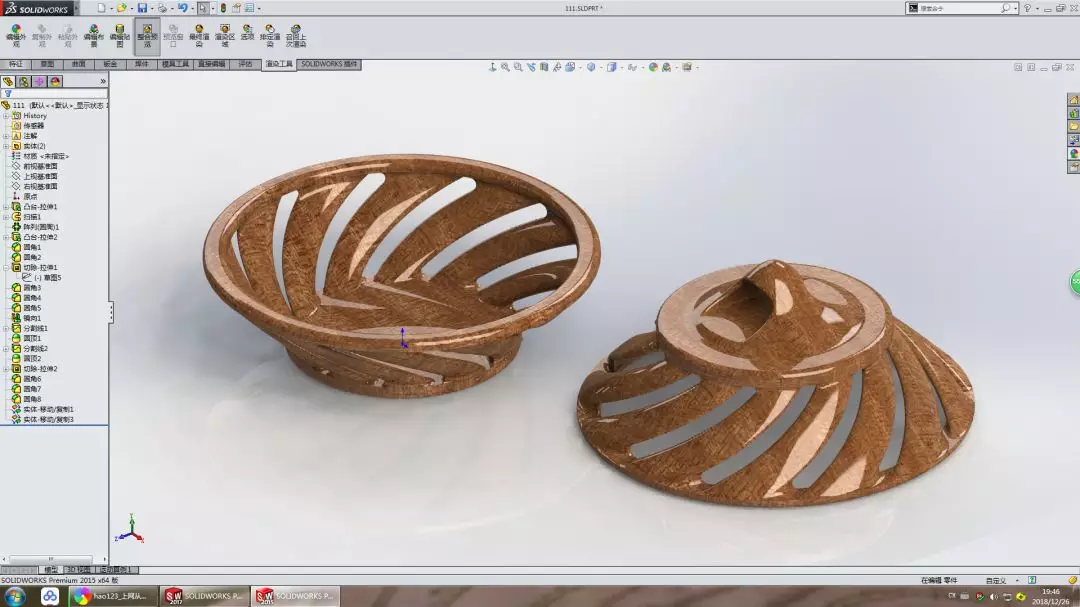The width and height of the screenshot is (1080, 607).
Task: Select 扫描1 sweep feature
Action: [x=26, y=217]
